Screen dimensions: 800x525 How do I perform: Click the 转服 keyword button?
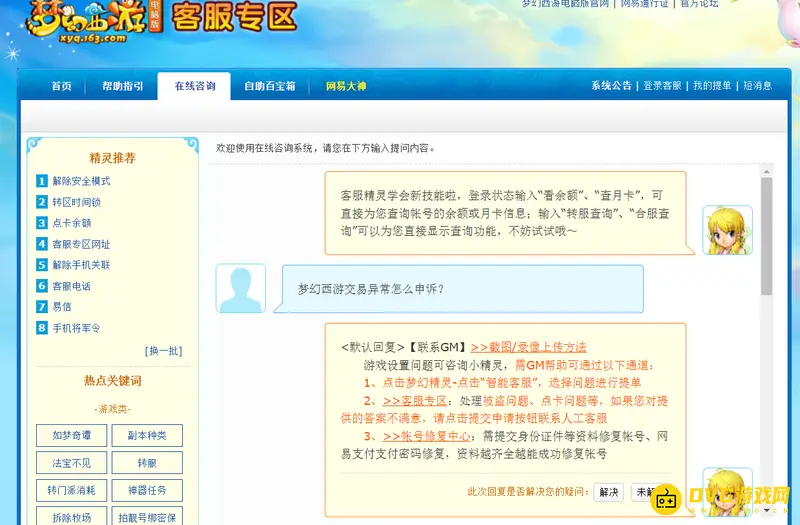pyautogui.click(x=147, y=463)
